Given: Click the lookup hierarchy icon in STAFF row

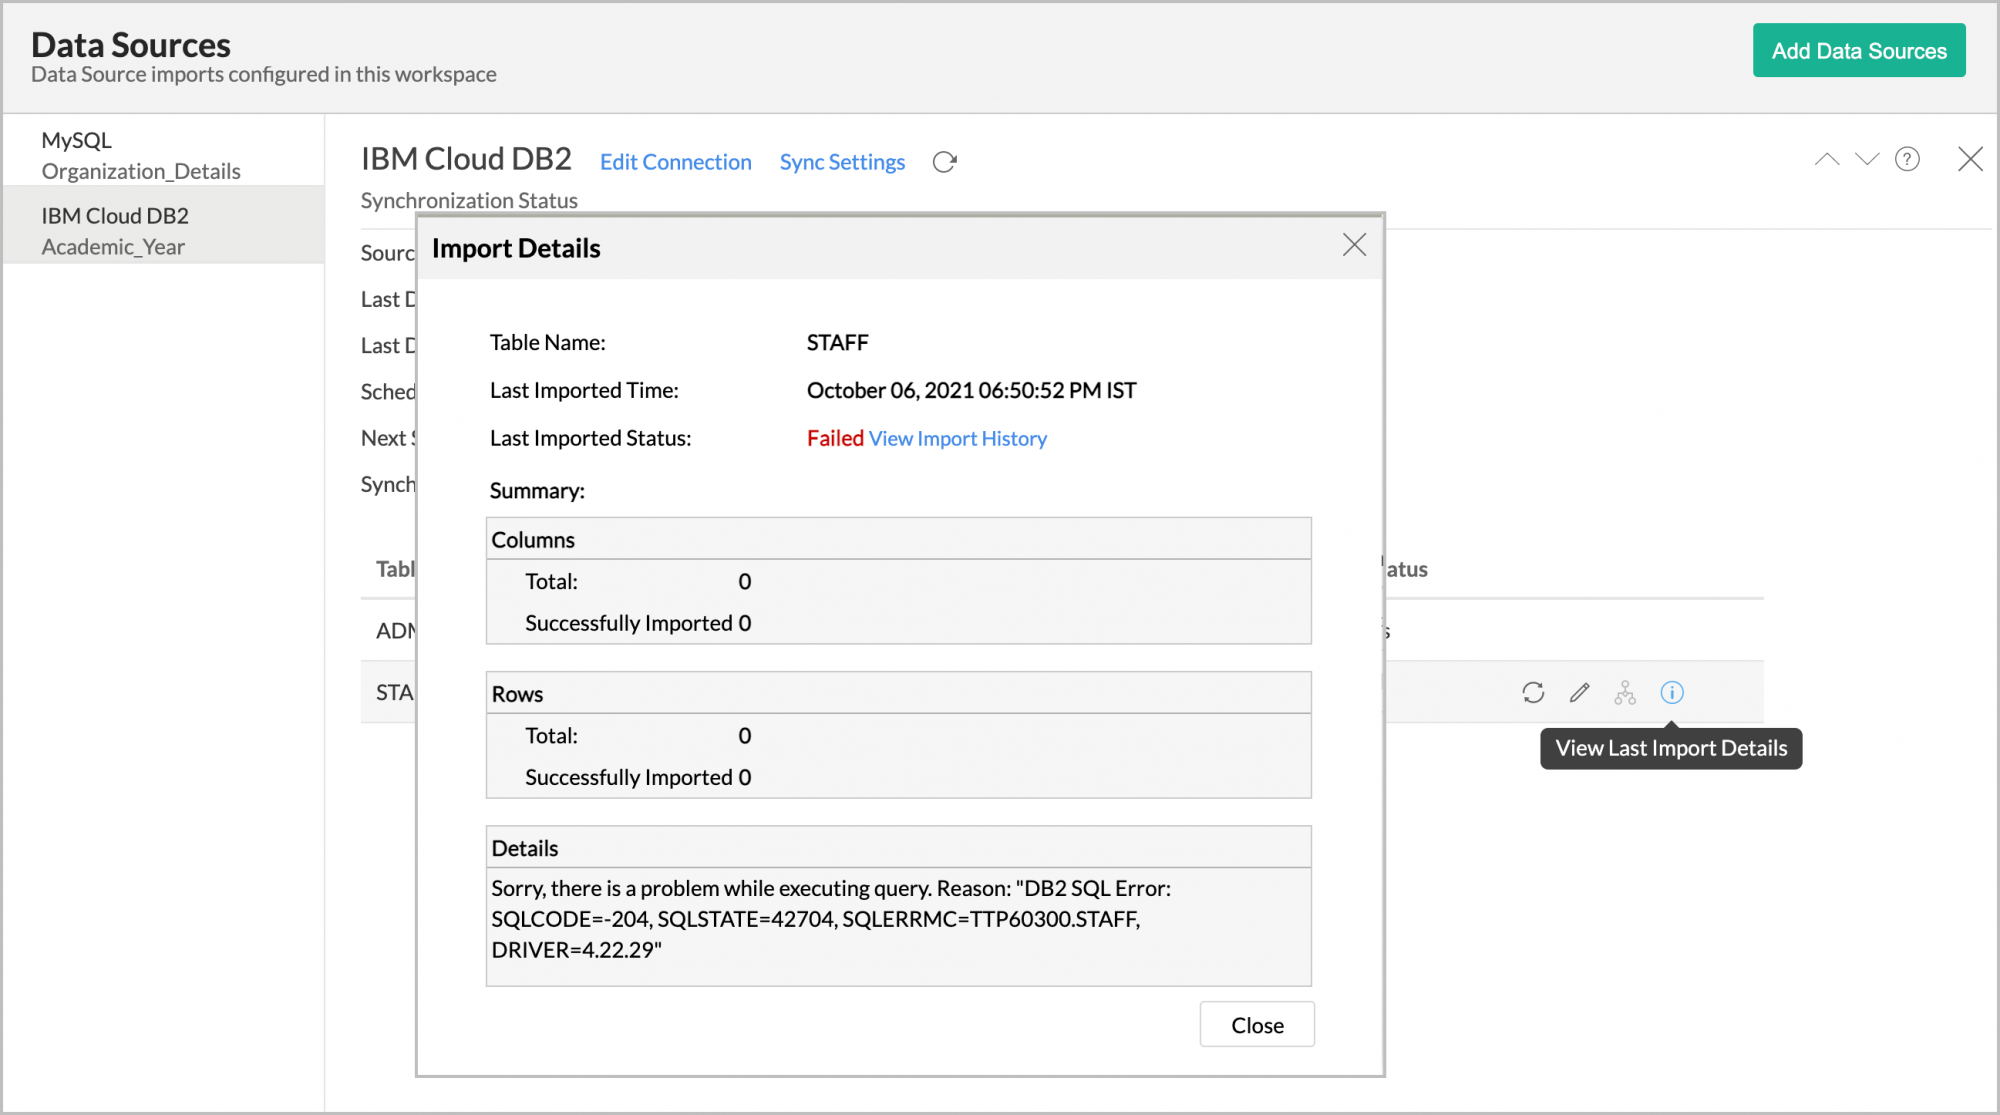Looking at the screenshot, I should (x=1625, y=692).
